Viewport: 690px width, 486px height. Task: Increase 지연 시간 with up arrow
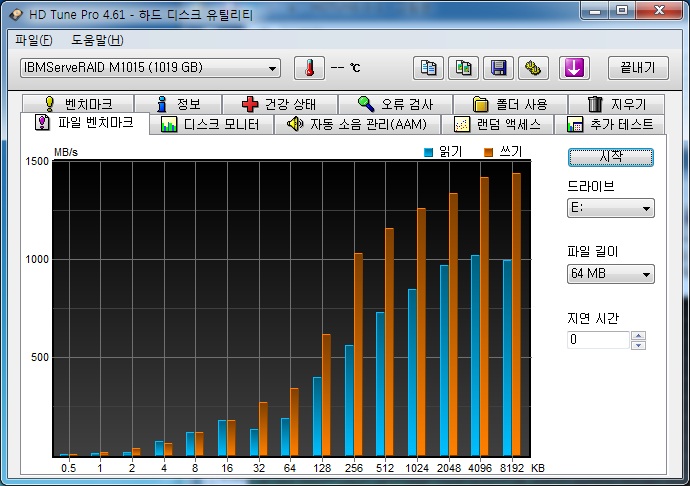click(638, 335)
